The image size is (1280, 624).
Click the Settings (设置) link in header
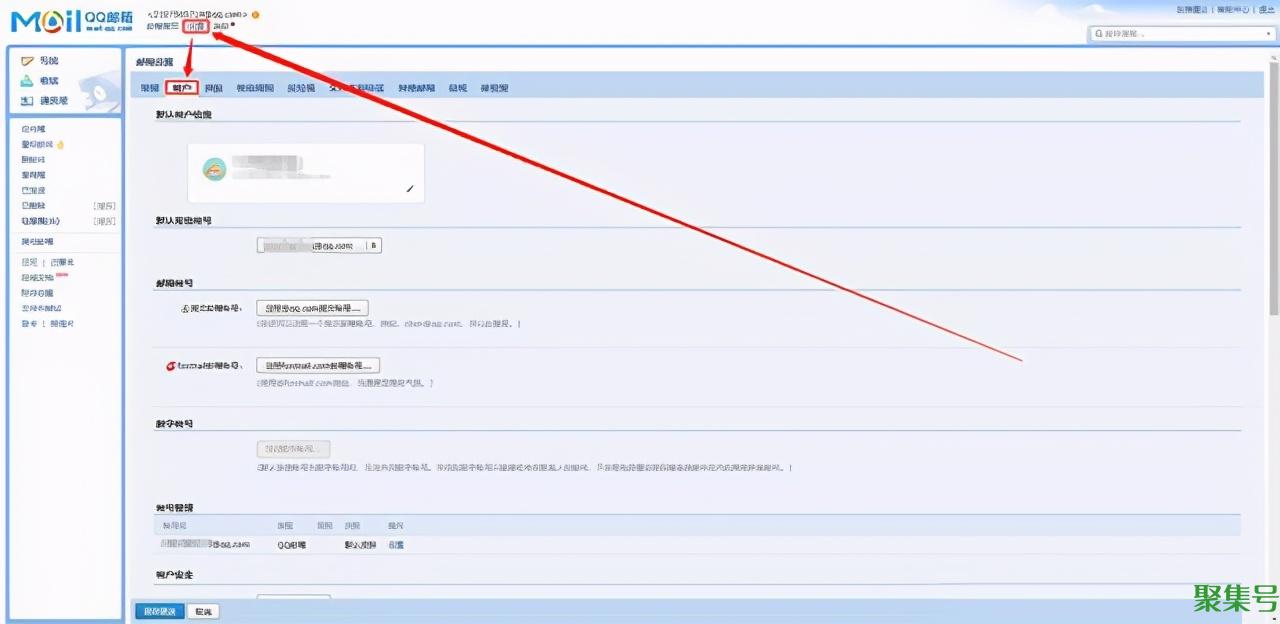coord(195,26)
